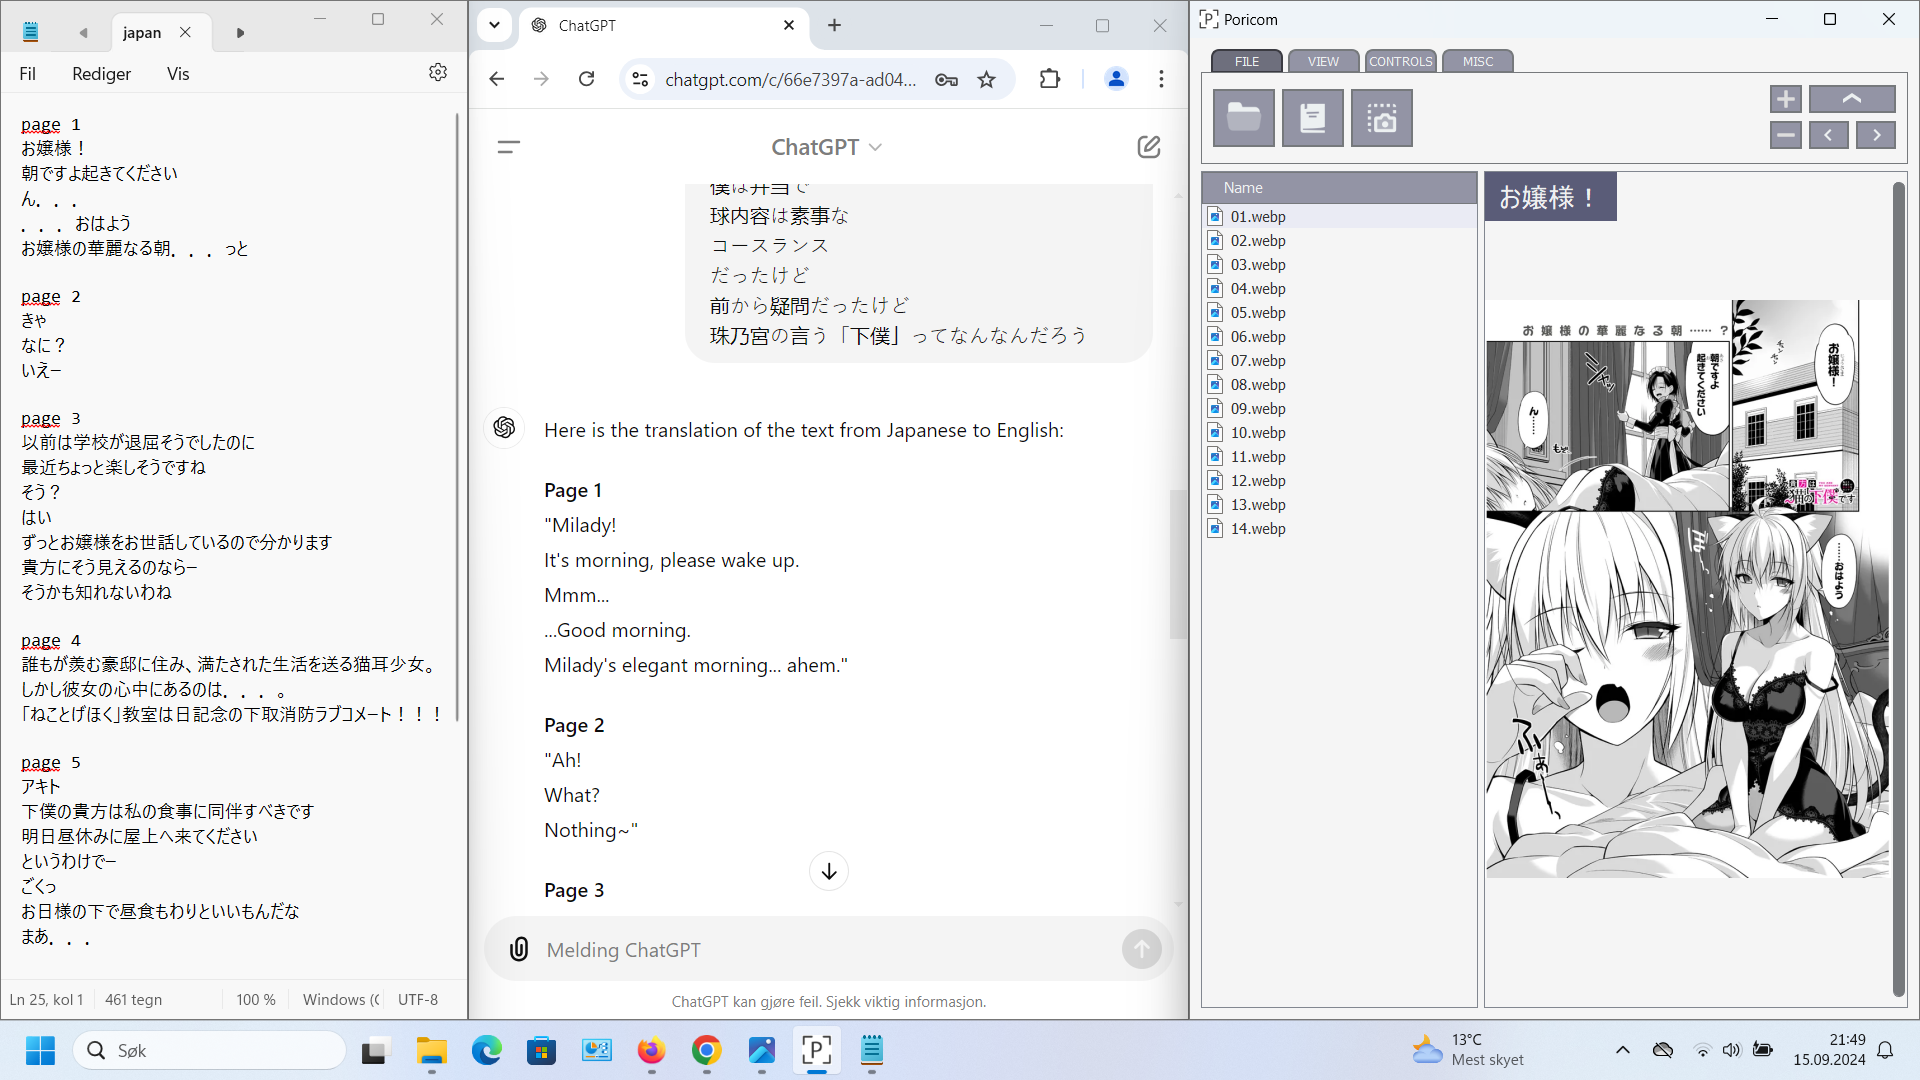Go to next page arrow in Poricom
1920x1080 pixels.
[1876, 135]
